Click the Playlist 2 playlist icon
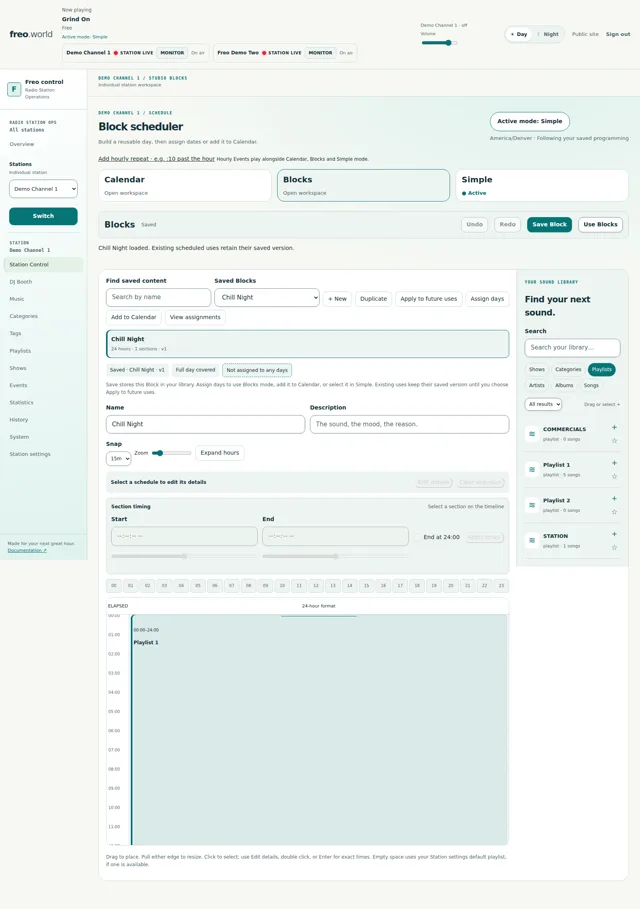Image resolution: width=640 pixels, height=909 pixels. 532,505
